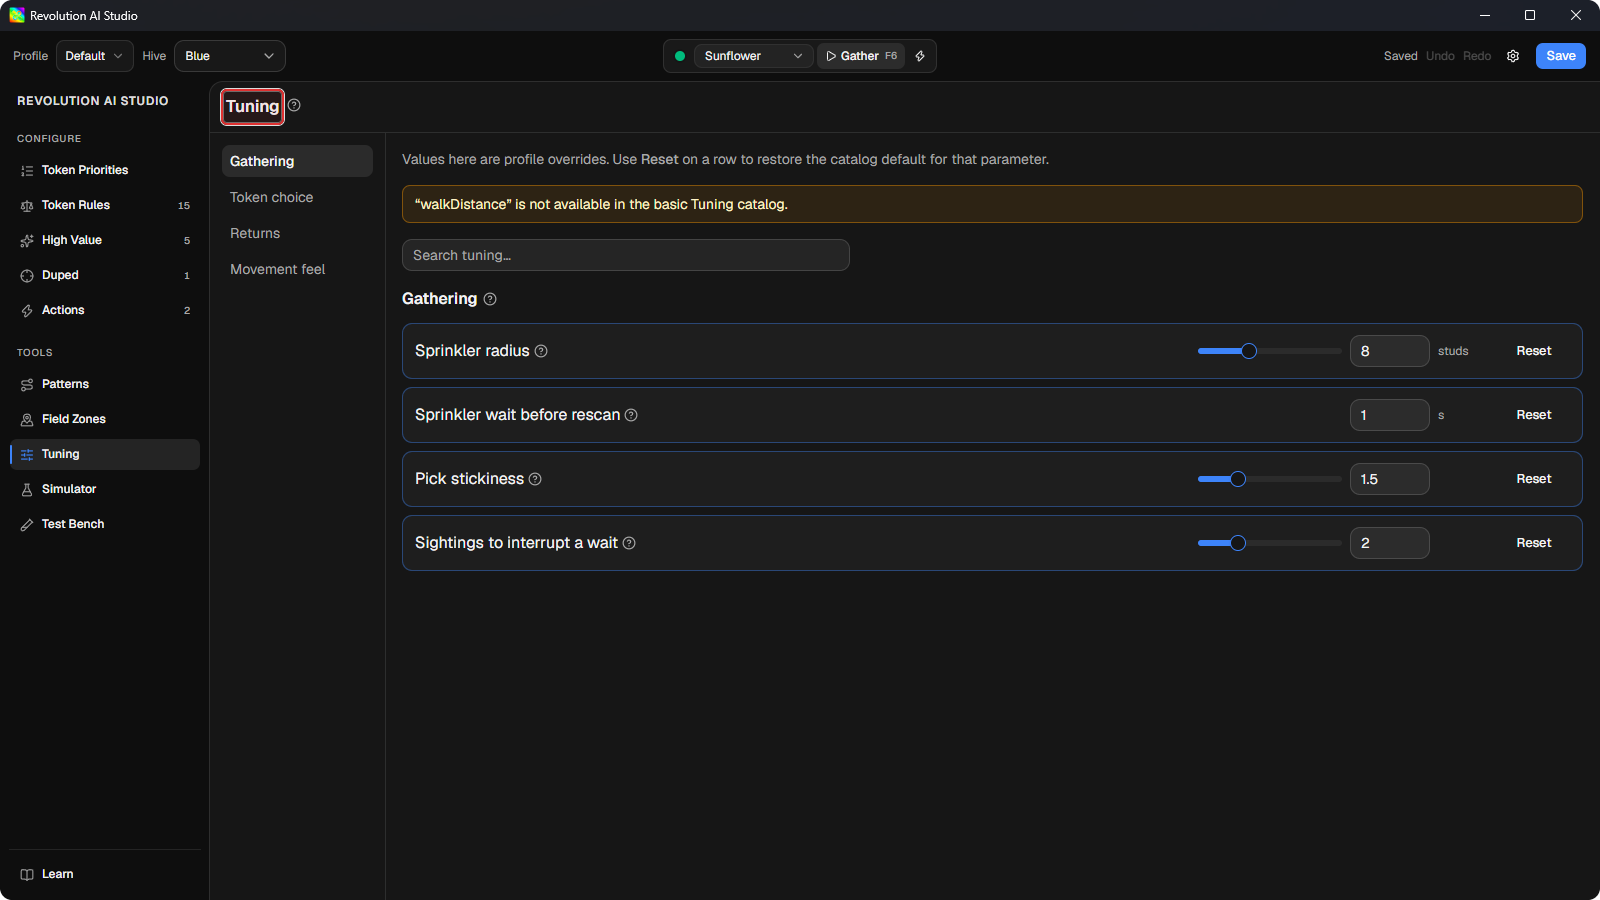Open the Duped section
Screen dimensions: 1600x900
tap(105, 275)
